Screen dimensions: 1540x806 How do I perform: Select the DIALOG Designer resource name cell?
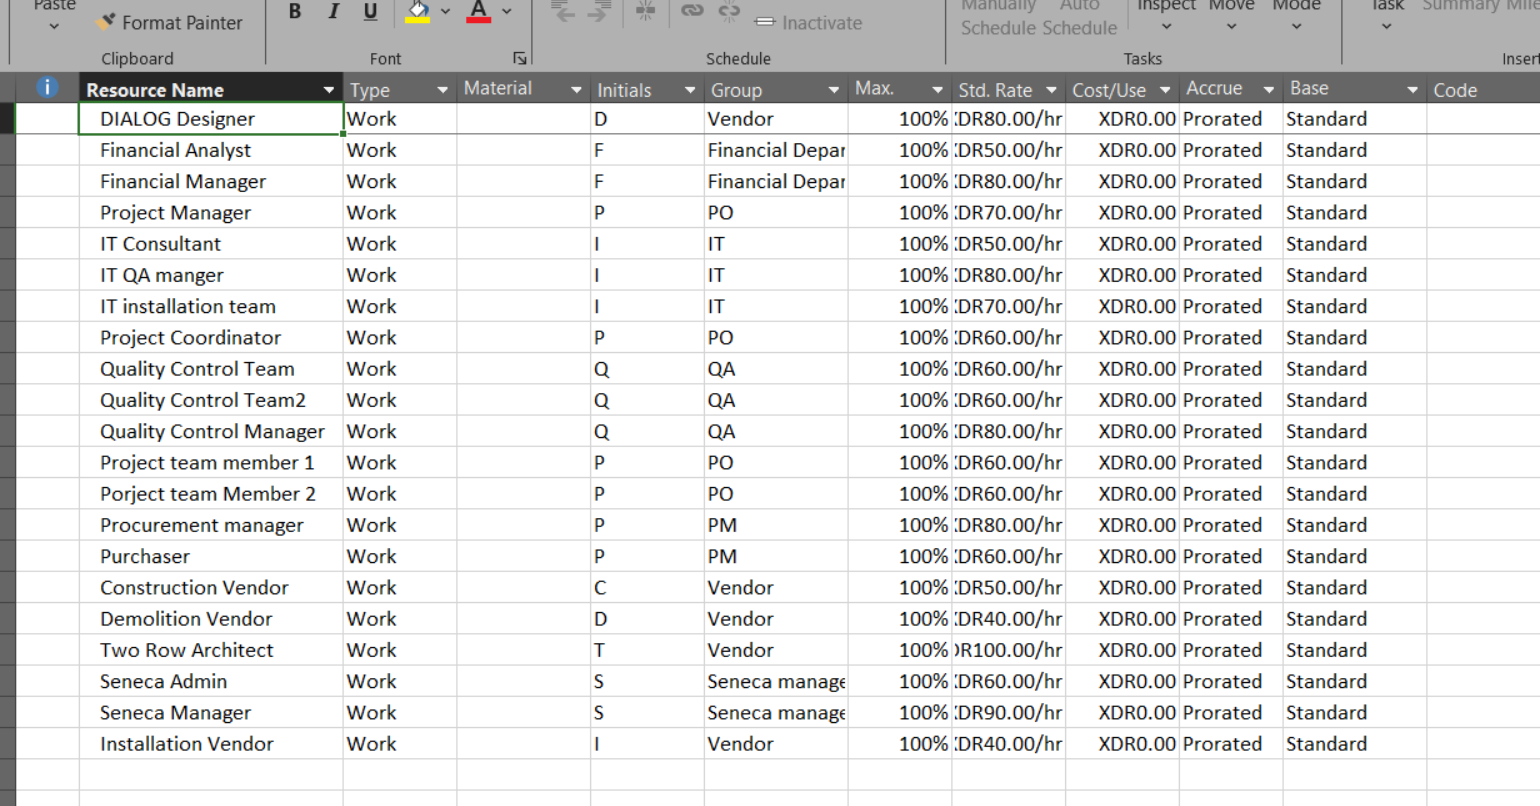pos(211,119)
